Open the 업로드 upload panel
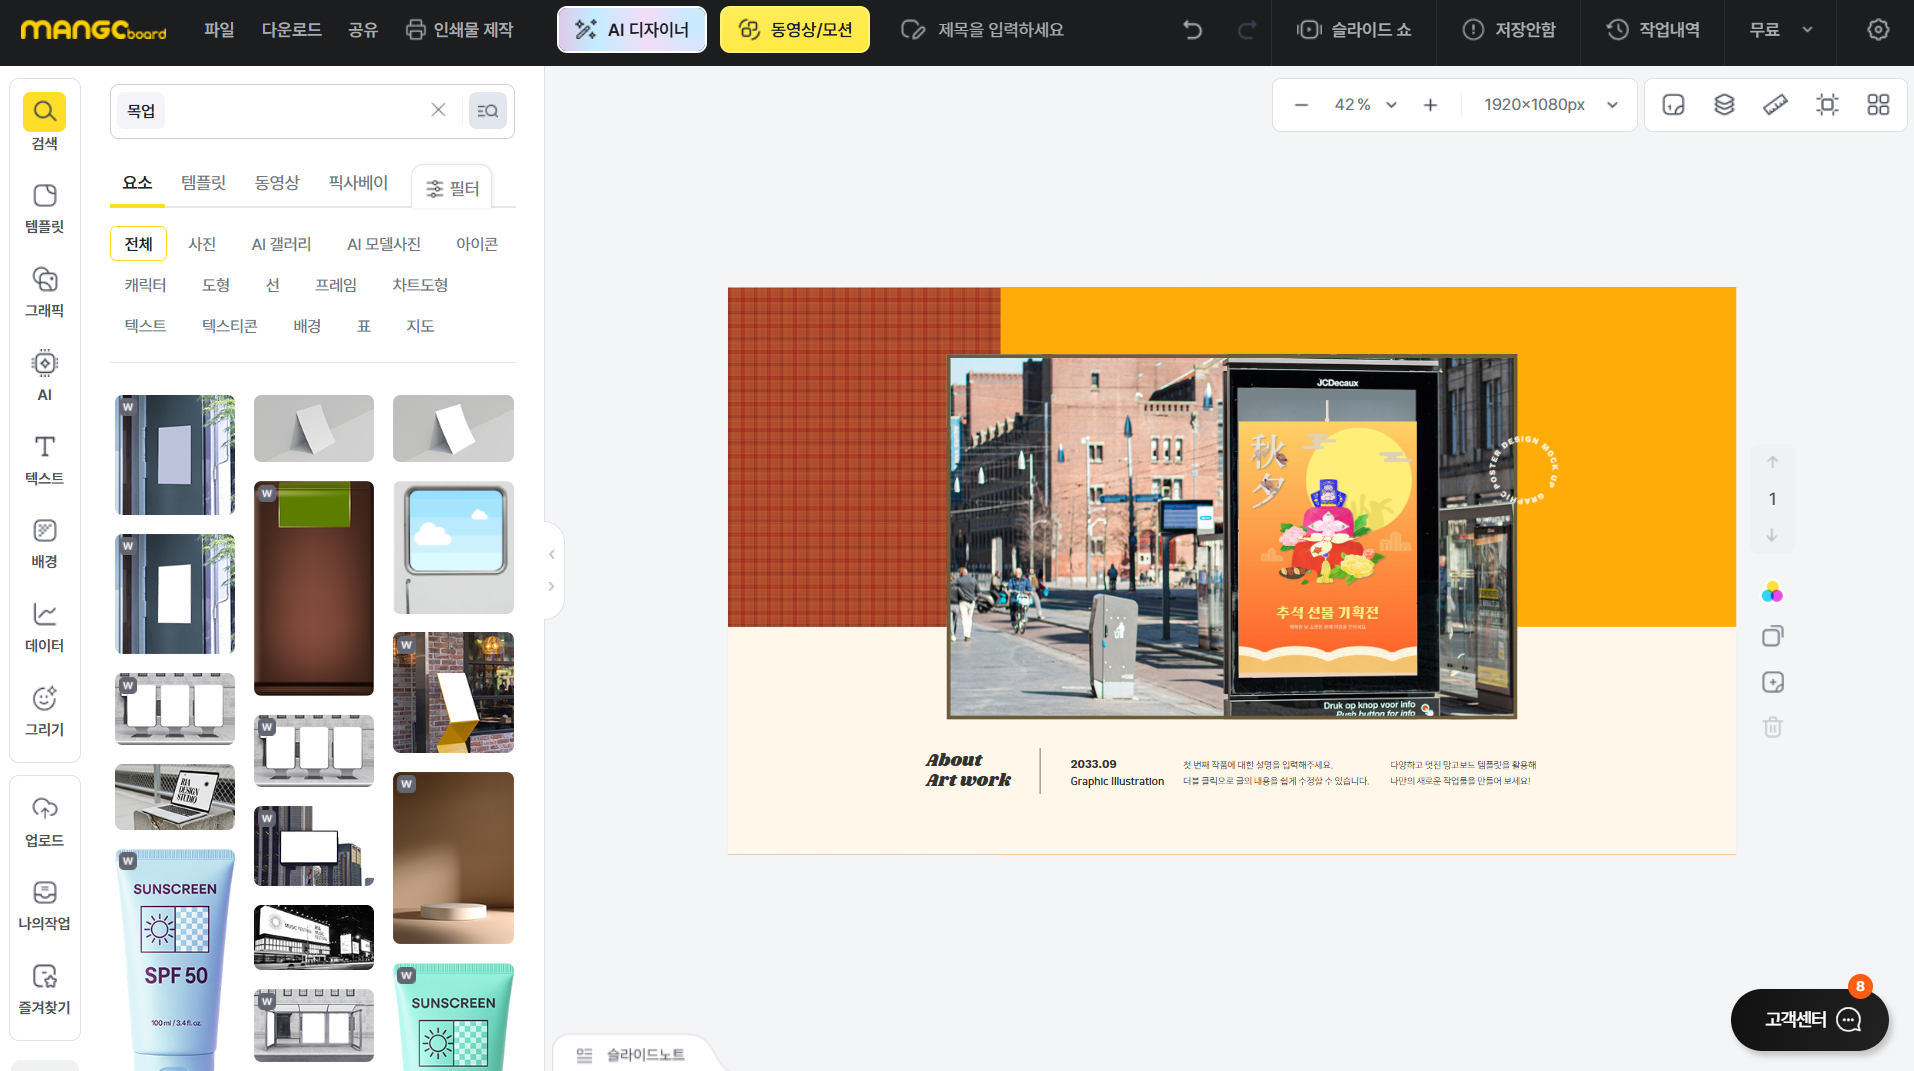Image resolution: width=1914 pixels, height=1071 pixels. [44, 821]
